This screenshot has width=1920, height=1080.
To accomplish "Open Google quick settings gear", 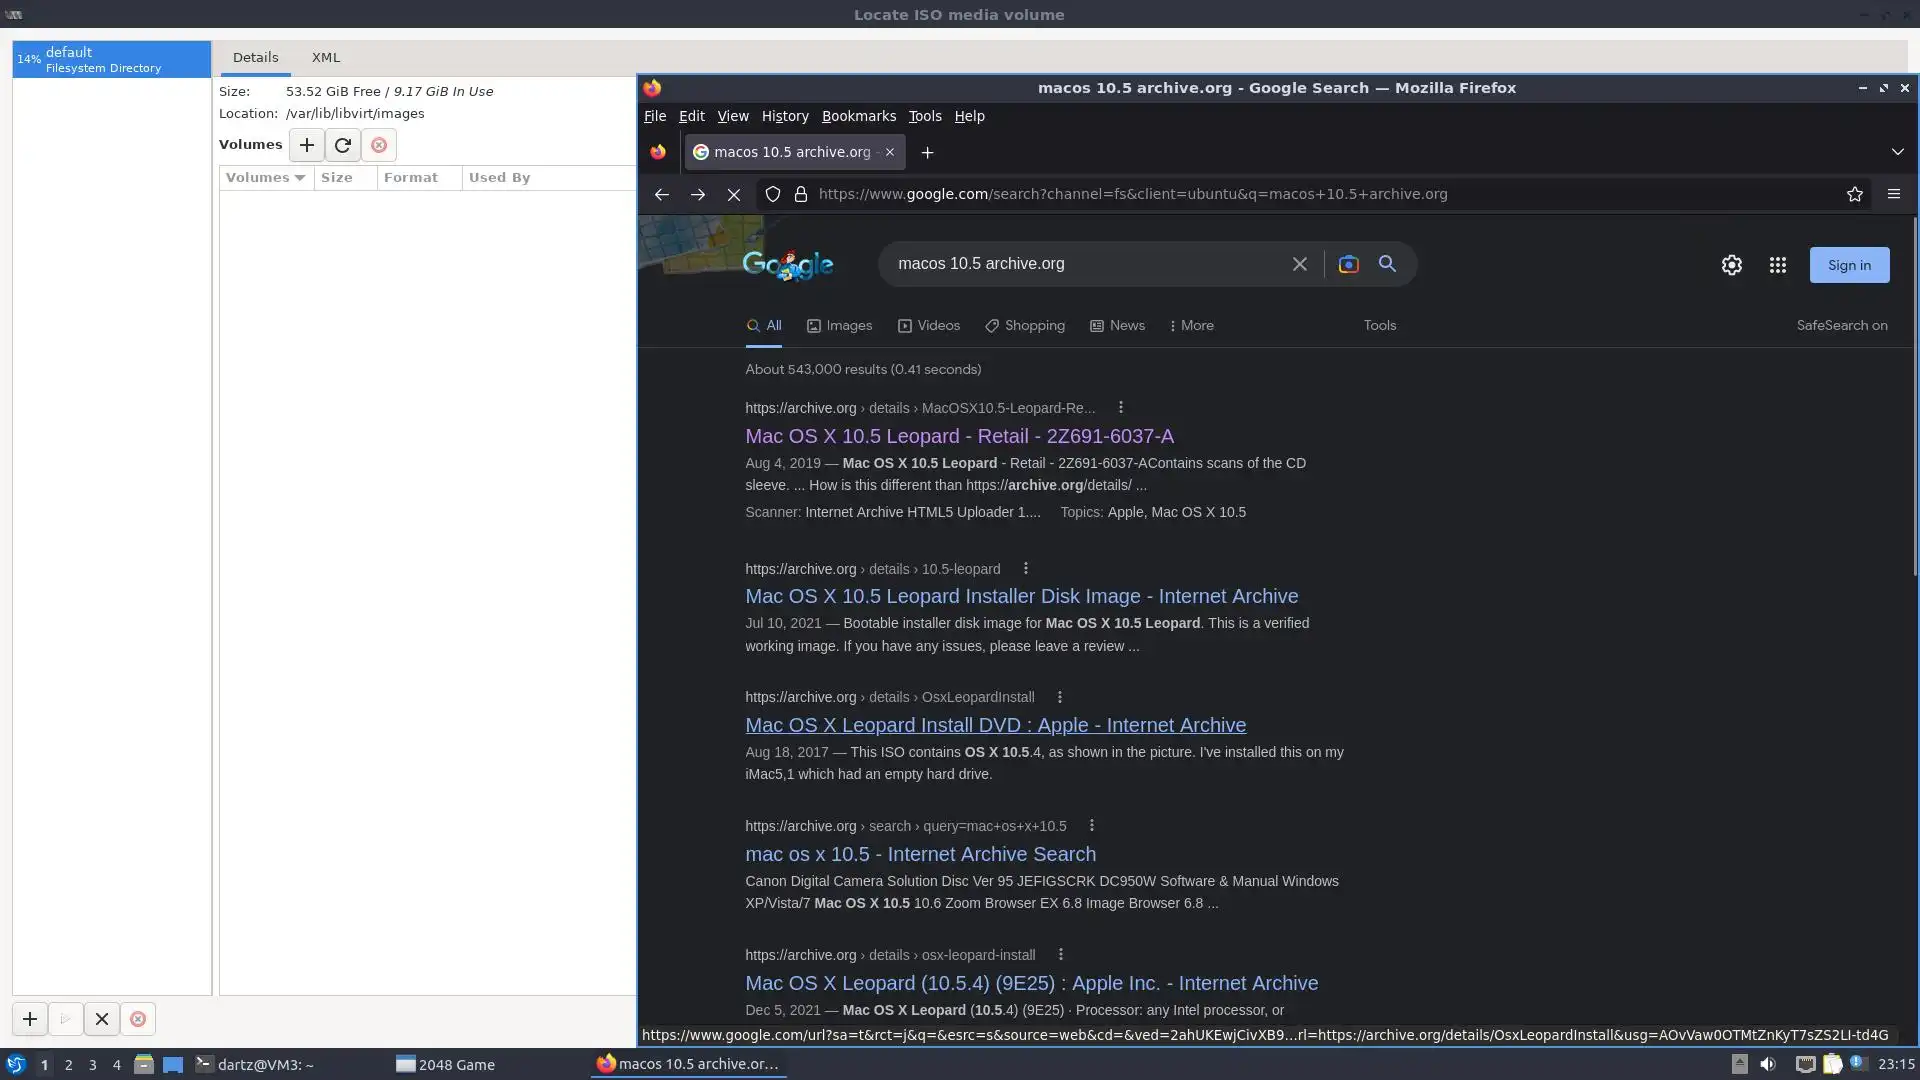I will (1731, 265).
